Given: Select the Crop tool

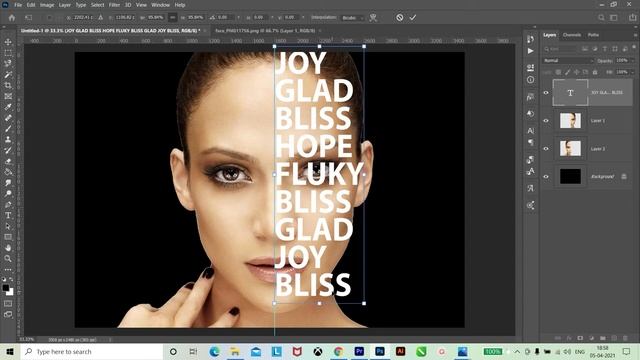Looking at the screenshot, I should (8, 85).
